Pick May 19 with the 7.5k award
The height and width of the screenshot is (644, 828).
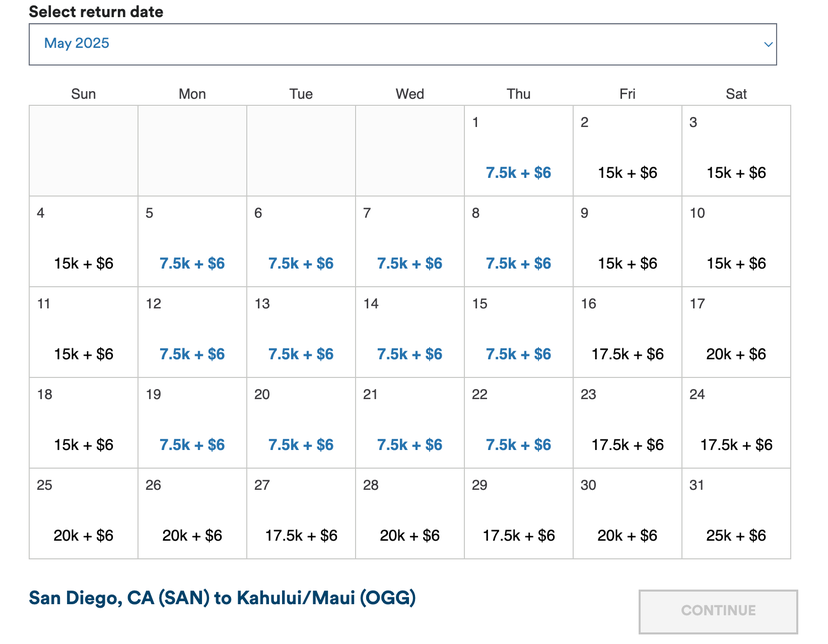click(x=192, y=422)
